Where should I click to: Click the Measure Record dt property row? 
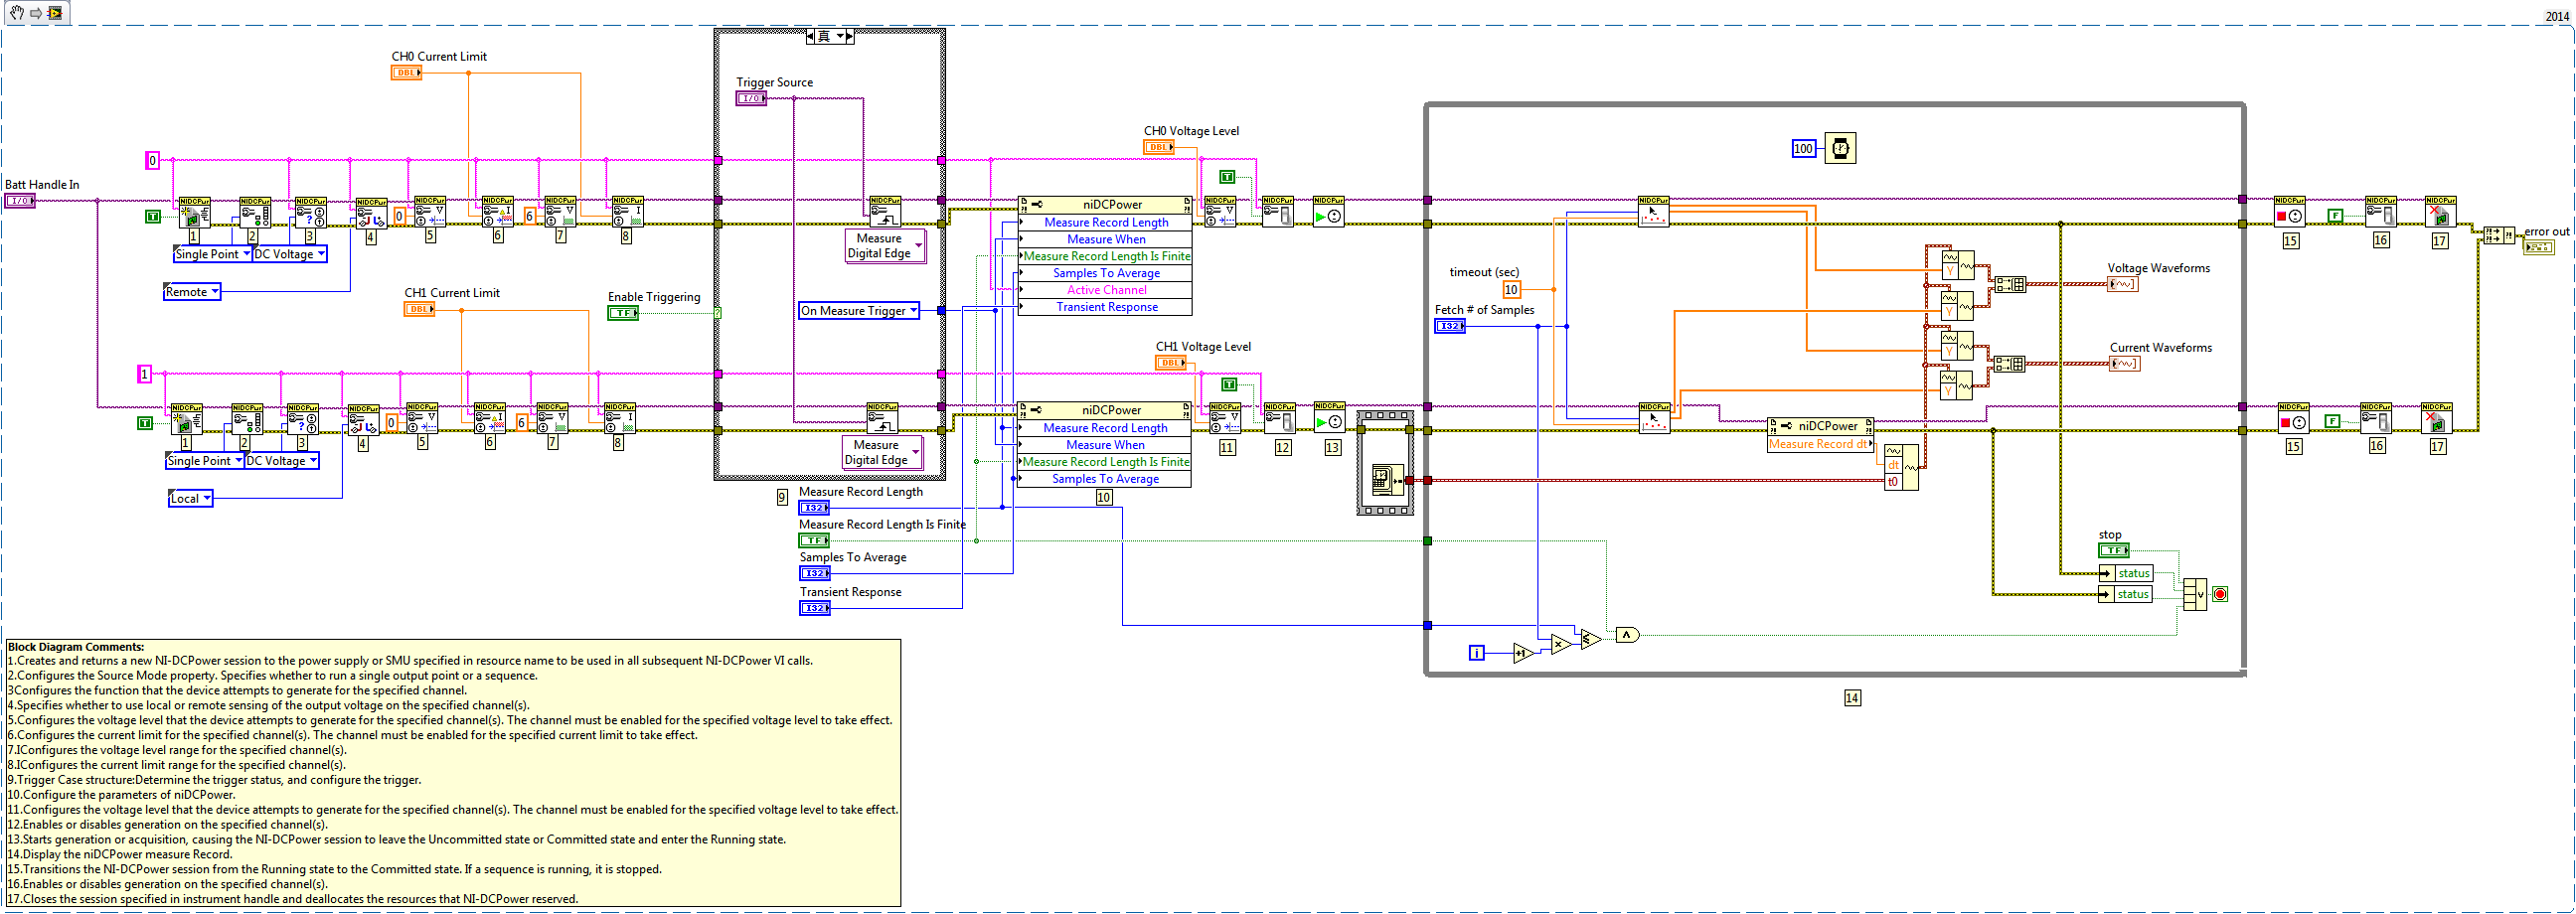[1820, 444]
